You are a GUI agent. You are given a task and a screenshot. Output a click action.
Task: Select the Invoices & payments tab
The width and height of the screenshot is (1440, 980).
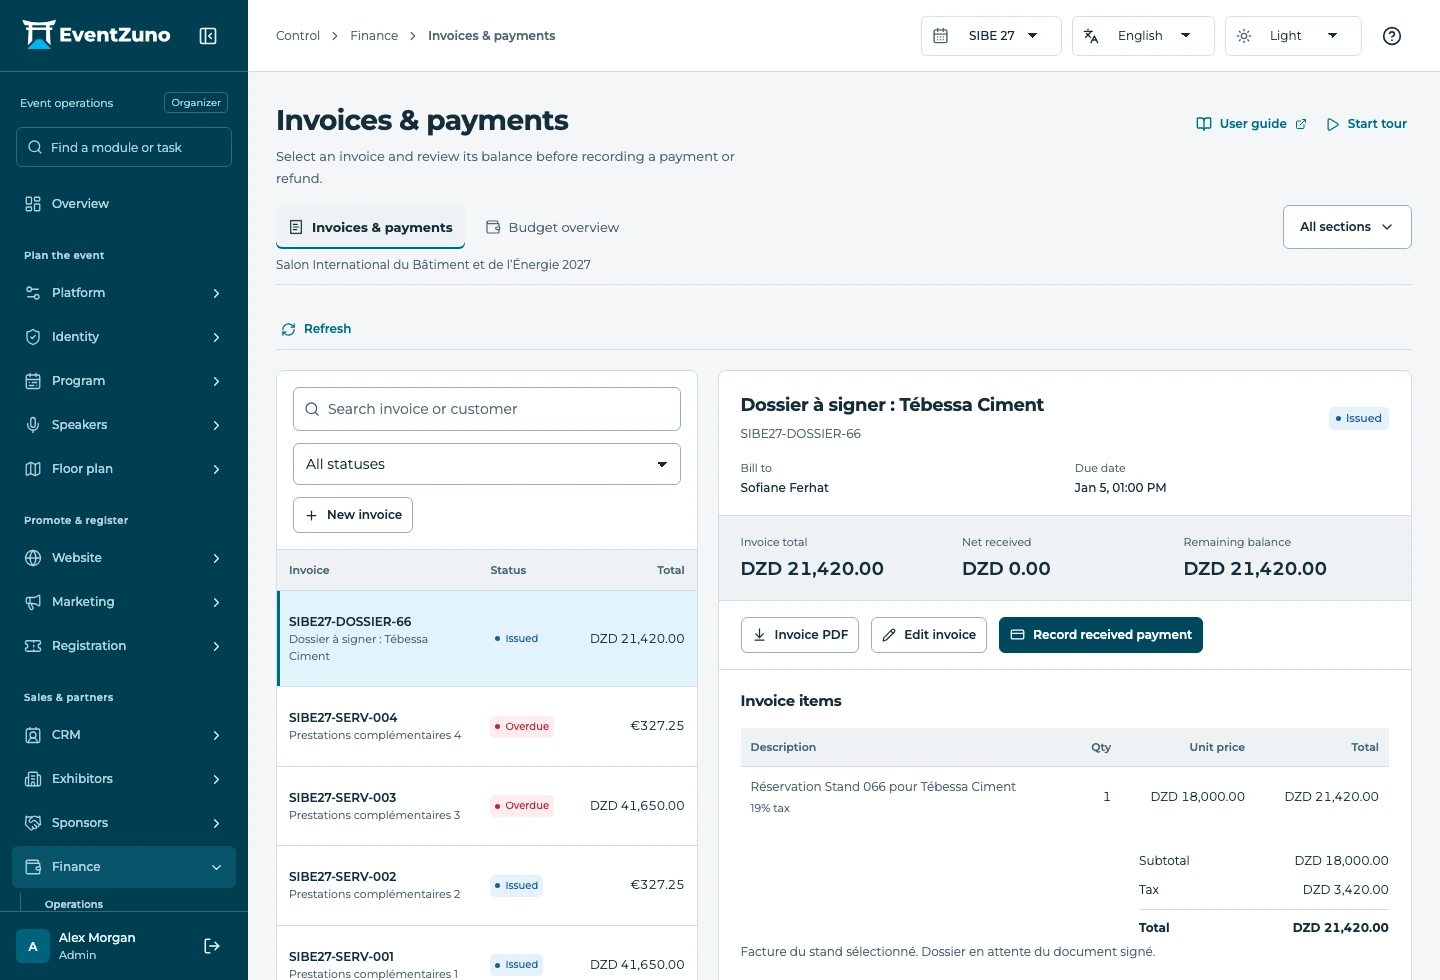coord(370,227)
